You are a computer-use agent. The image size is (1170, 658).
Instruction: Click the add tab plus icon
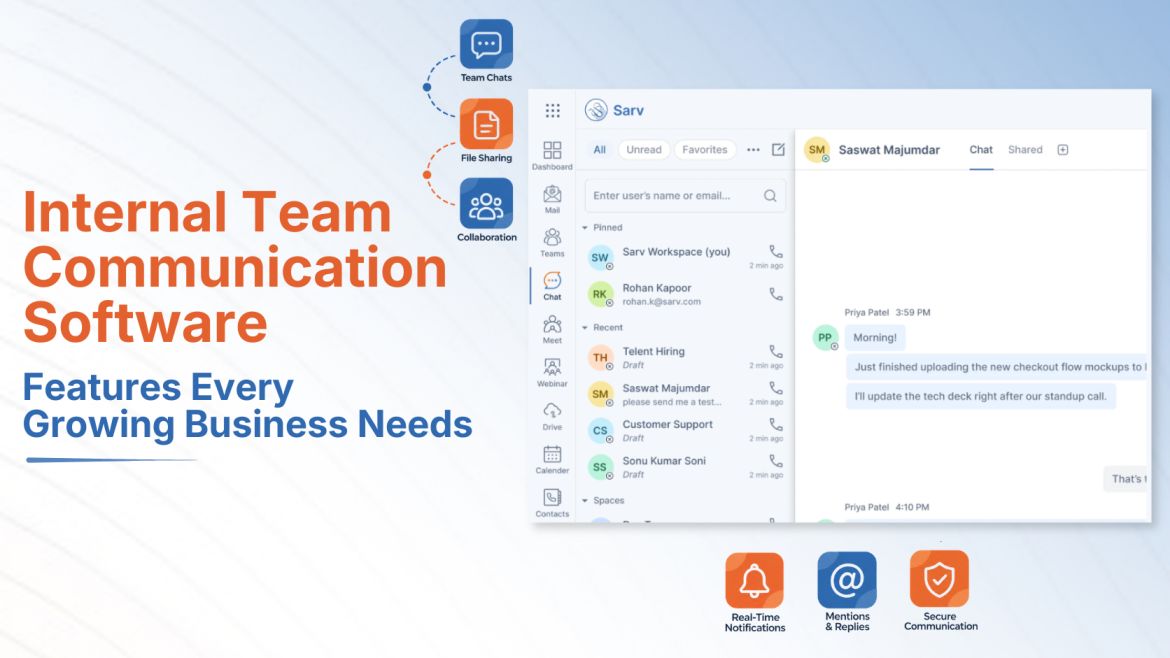1063,150
